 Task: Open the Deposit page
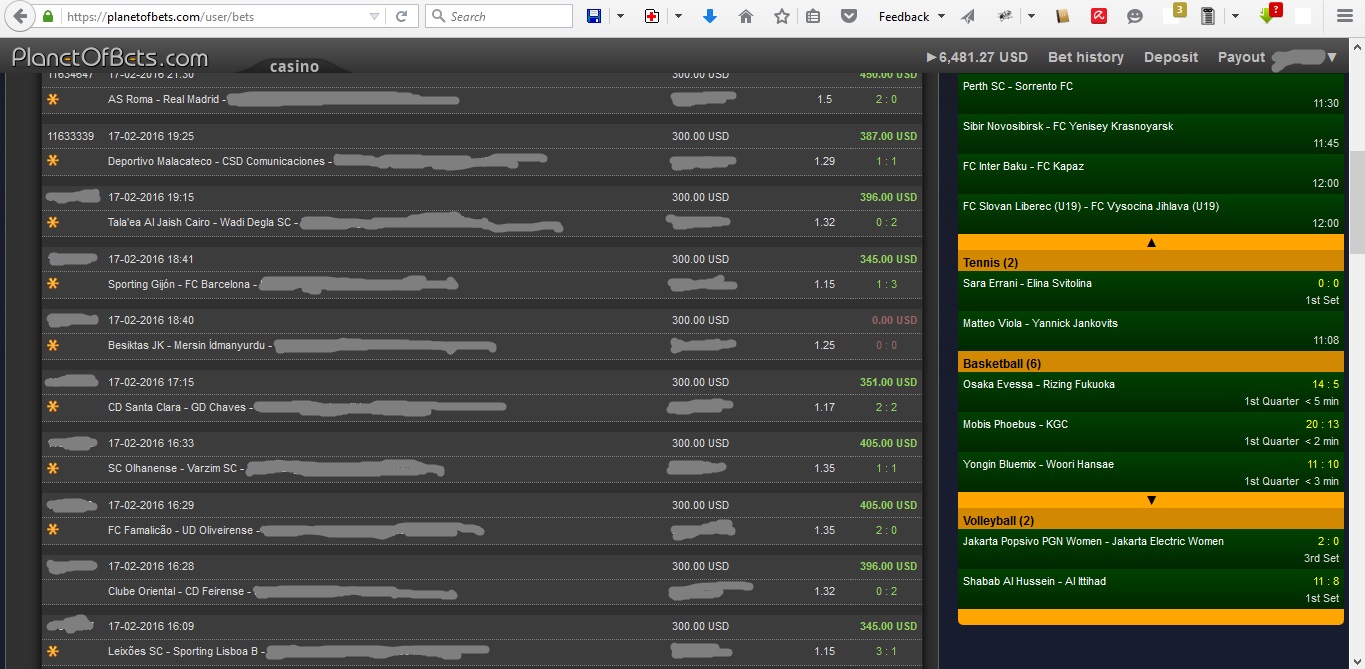(x=1171, y=57)
